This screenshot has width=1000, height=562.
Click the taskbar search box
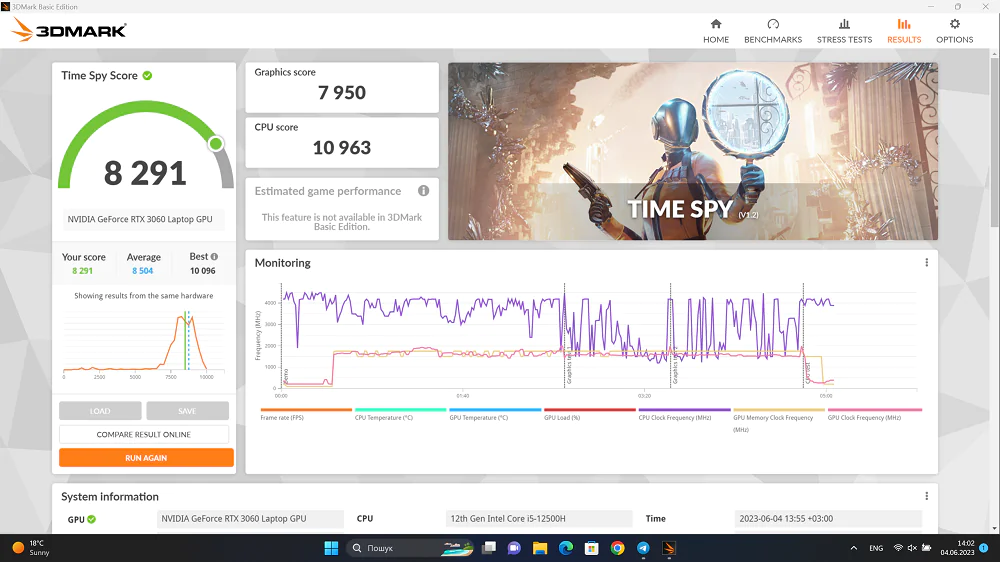(x=411, y=548)
